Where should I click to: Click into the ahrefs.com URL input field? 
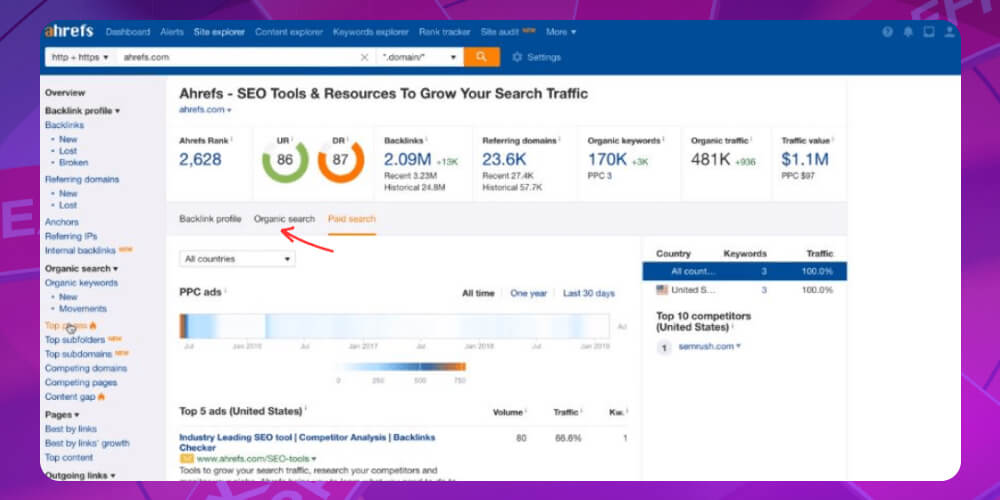coord(237,57)
